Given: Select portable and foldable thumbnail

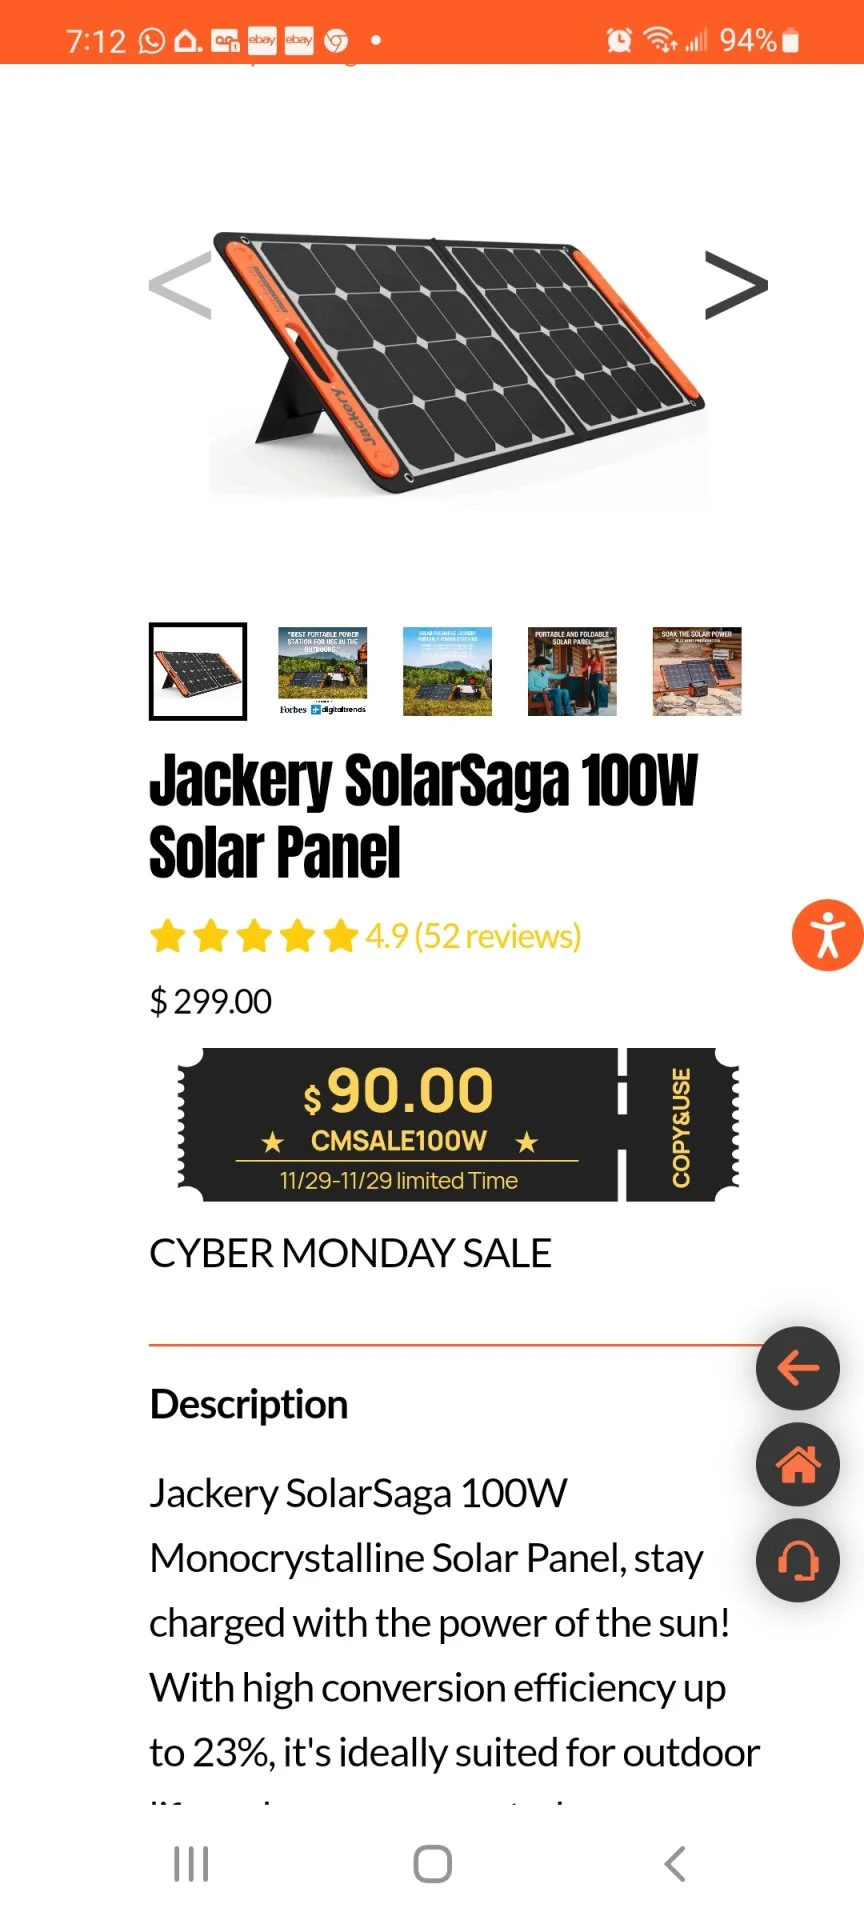Looking at the screenshot, I should click(x=572, y=671).
